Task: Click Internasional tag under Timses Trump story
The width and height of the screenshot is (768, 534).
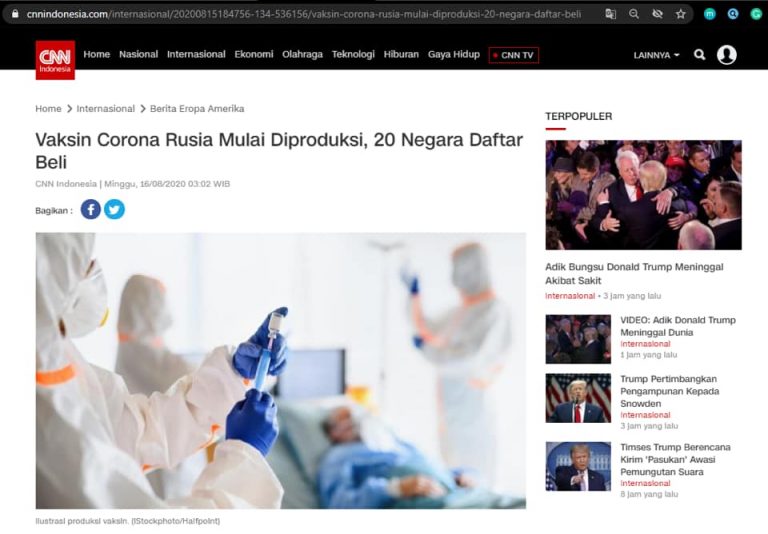Action: coord(645,483)
